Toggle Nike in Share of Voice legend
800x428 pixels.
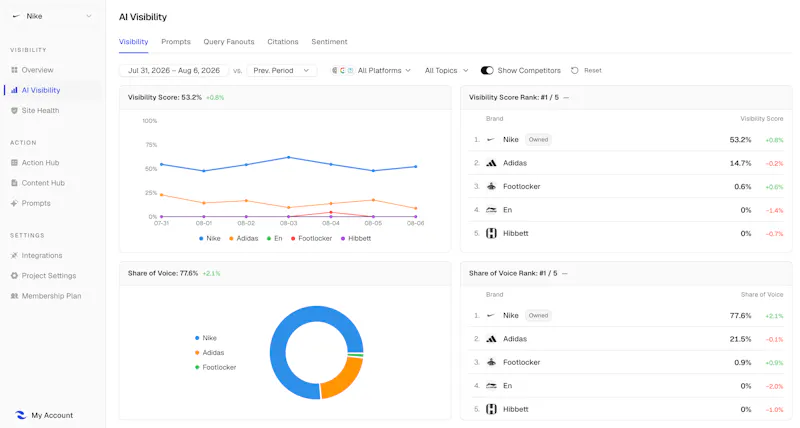tap(206, 338)
